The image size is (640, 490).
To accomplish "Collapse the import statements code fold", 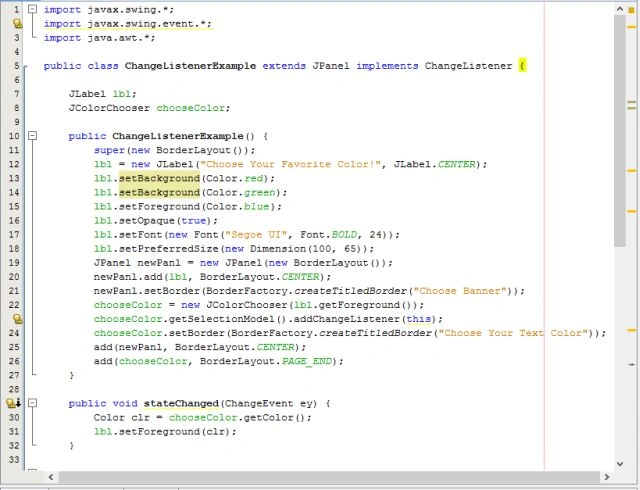I will click(x=32, y=9).
